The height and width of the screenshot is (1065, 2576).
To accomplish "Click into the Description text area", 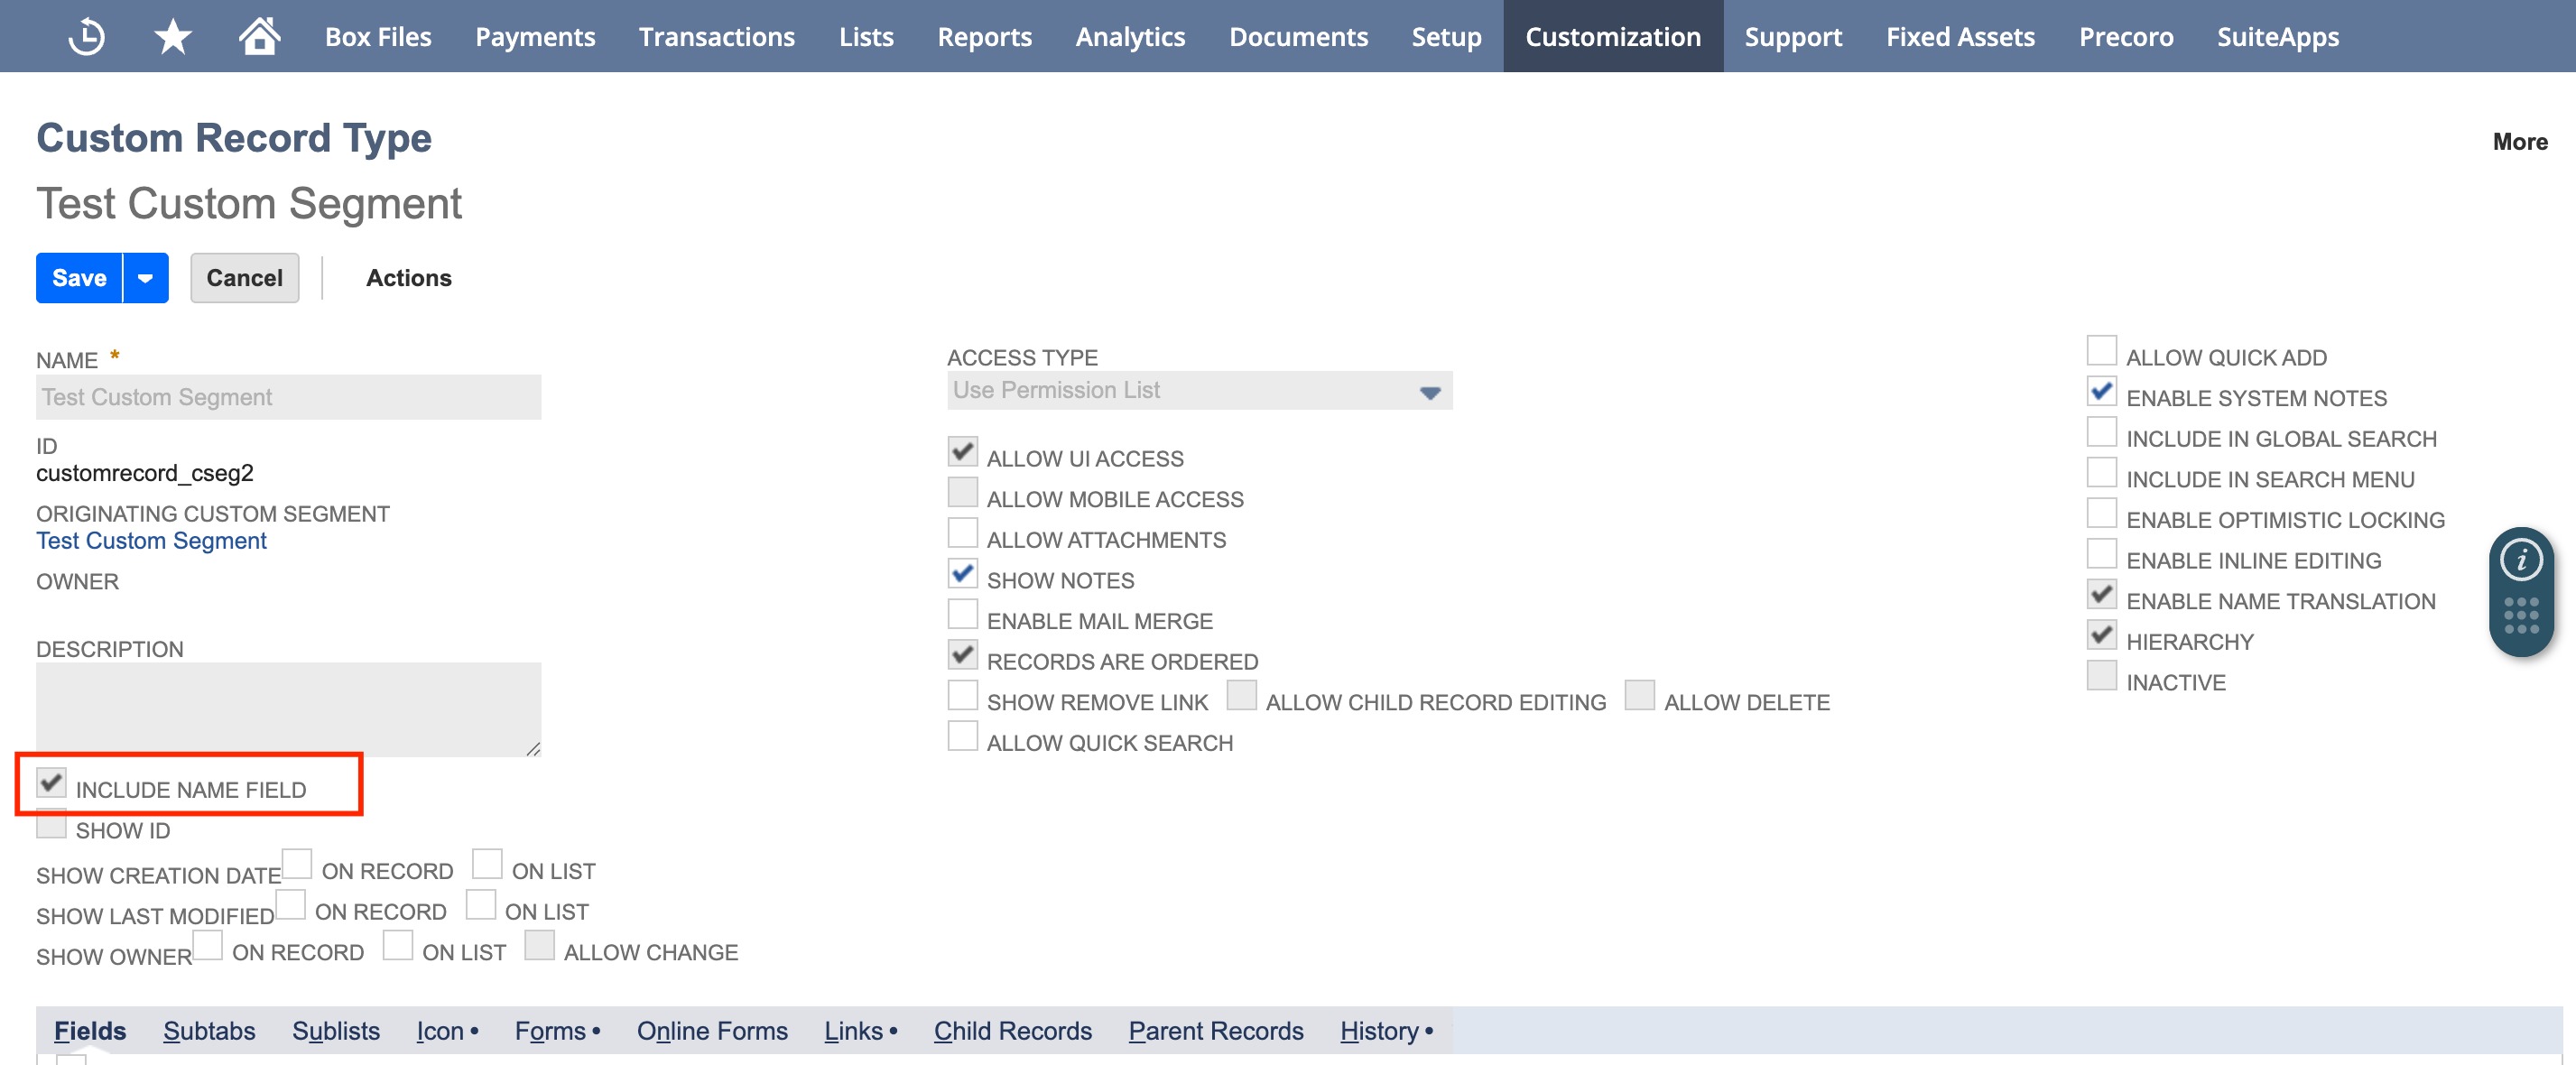I will pos(288,709).
